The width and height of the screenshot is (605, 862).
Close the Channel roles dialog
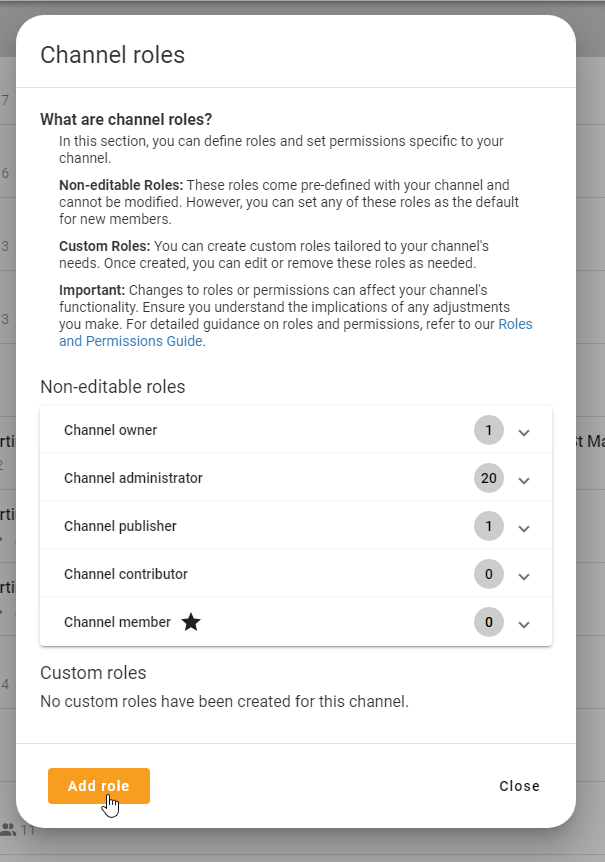coord(519,786)
